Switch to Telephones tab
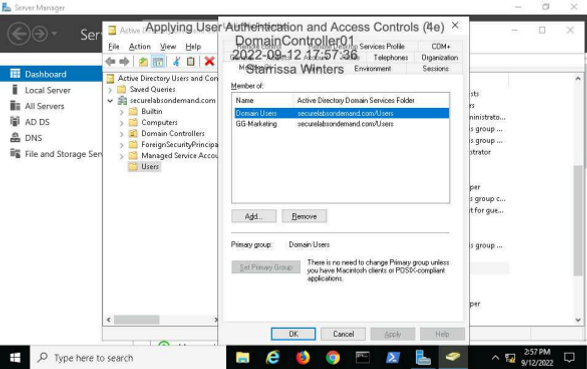The height and width of the screenshot is (369, 587). (x=391, y=58)
